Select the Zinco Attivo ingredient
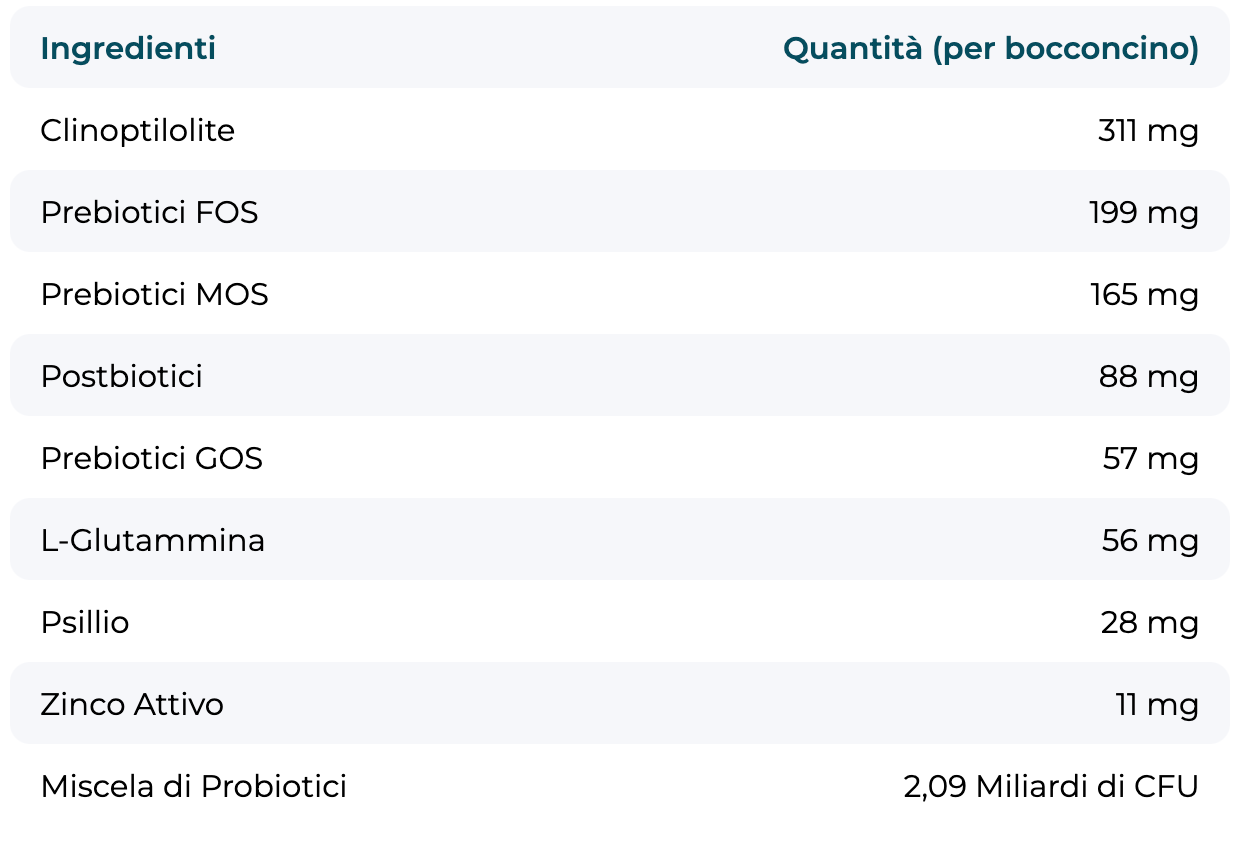The image size is (1238, 842). pos(132,704)
